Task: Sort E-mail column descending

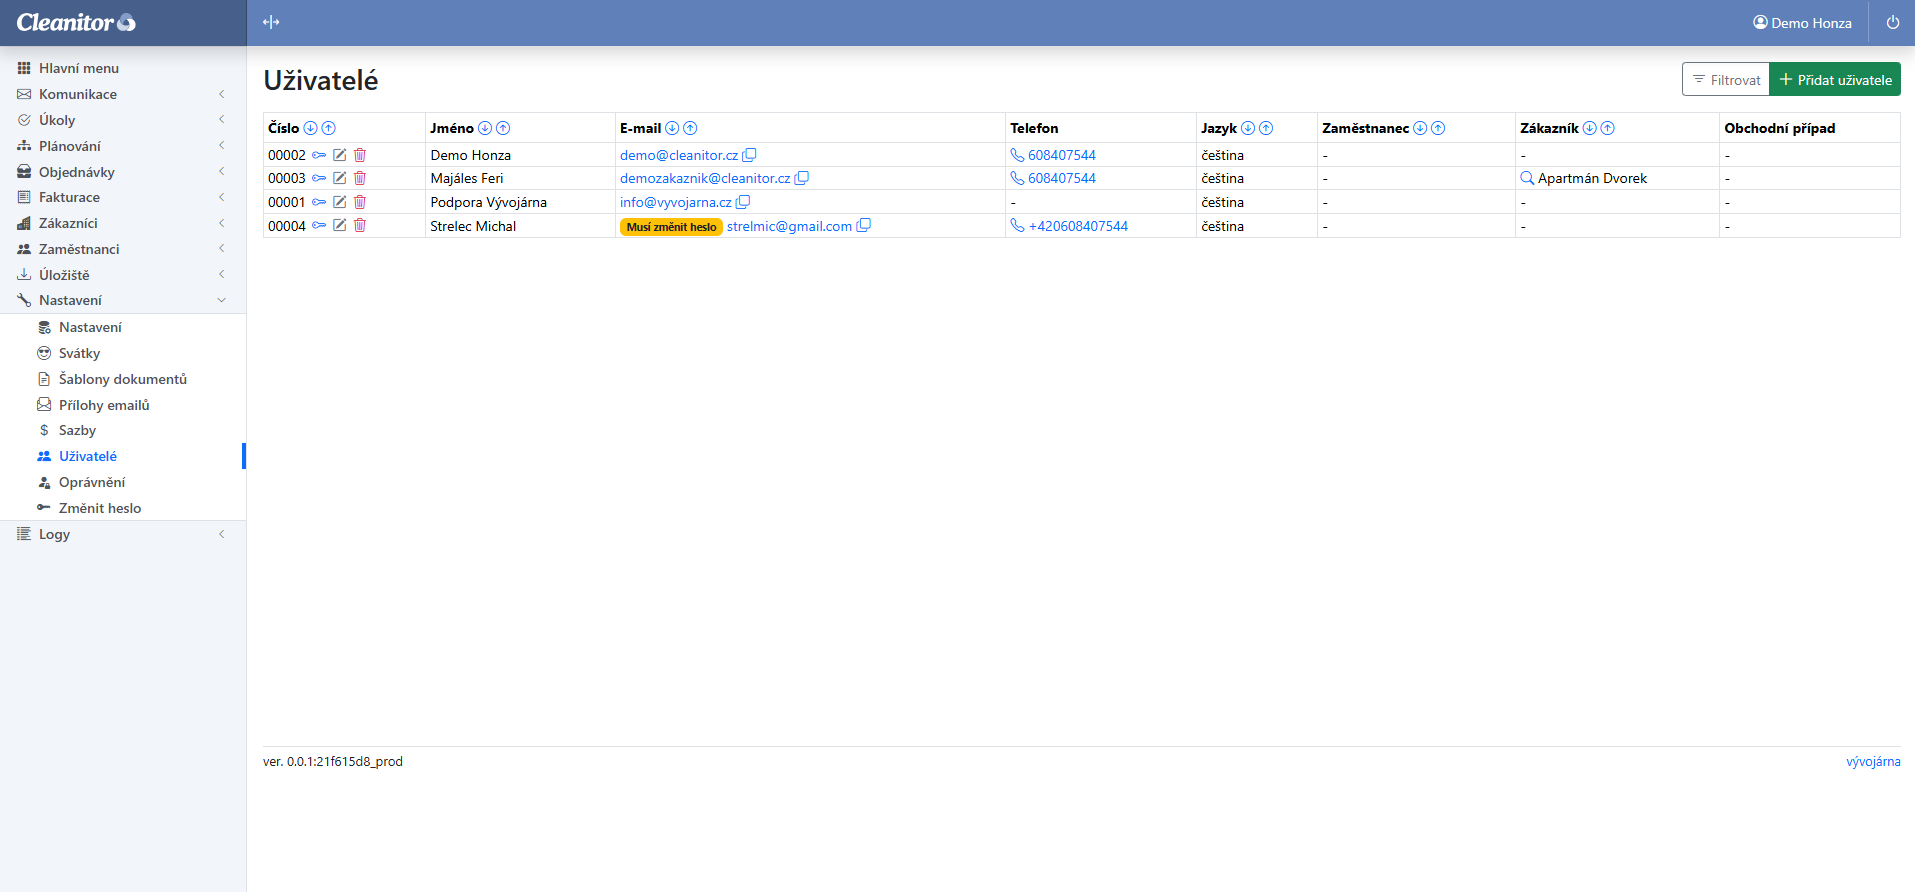Action: [x=672, y=128]
